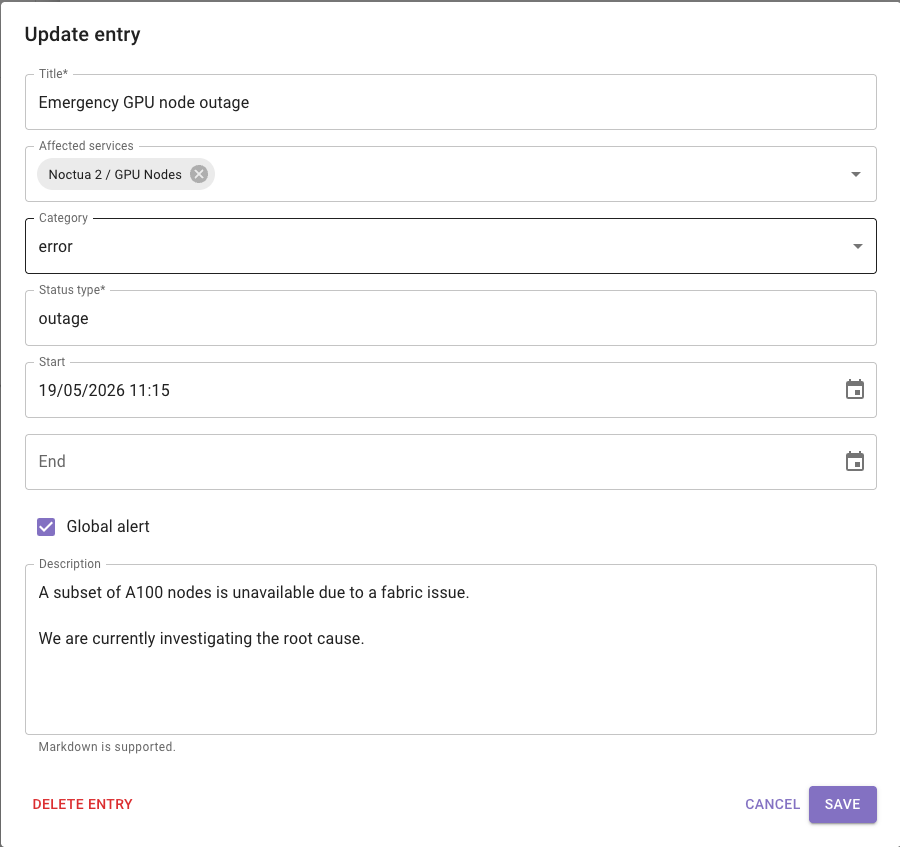
Task: Click the Save button
Action: click(842, 804)
